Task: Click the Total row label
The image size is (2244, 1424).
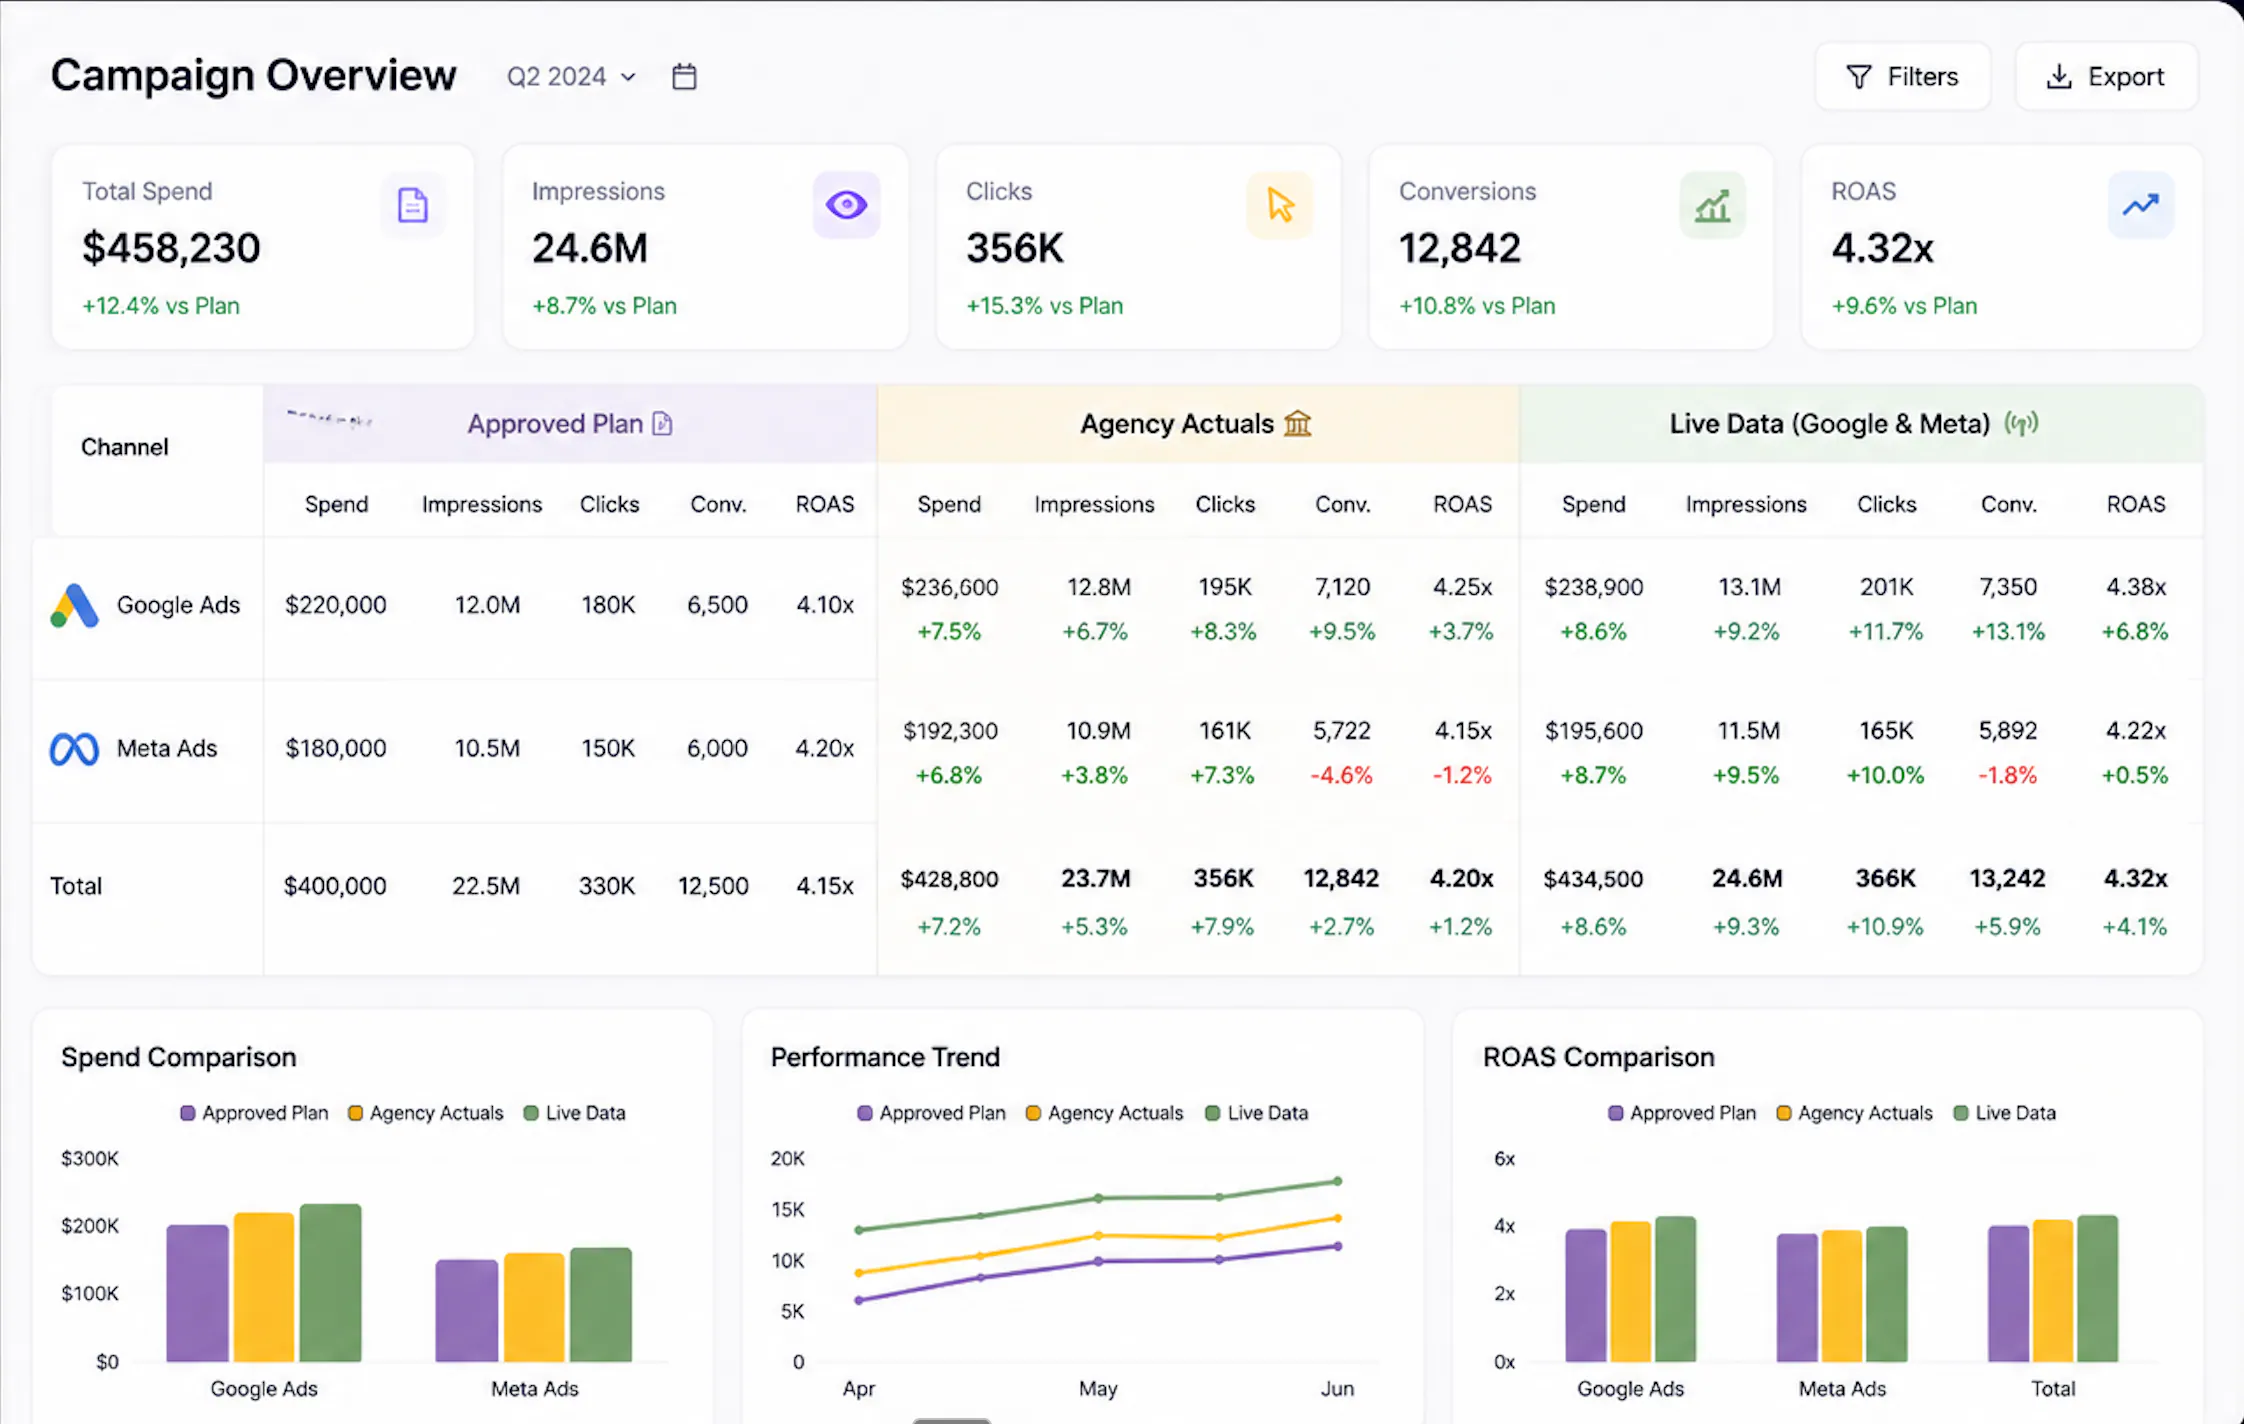Action: point(76,886)
